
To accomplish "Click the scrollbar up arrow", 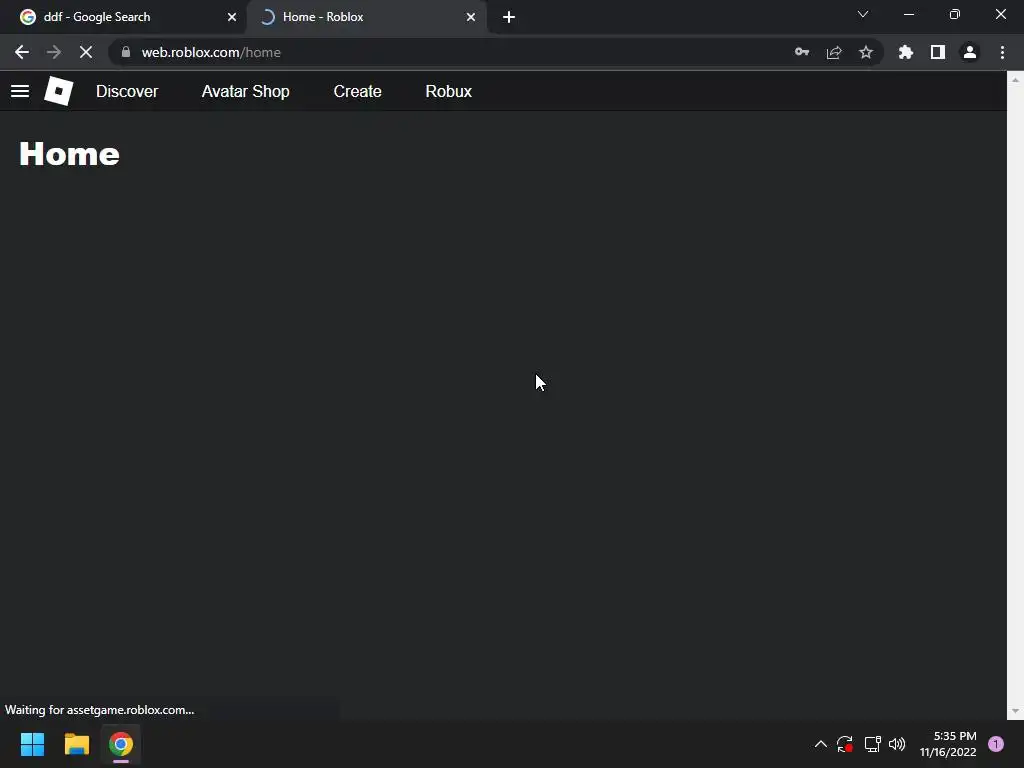I will point(1015,80).
